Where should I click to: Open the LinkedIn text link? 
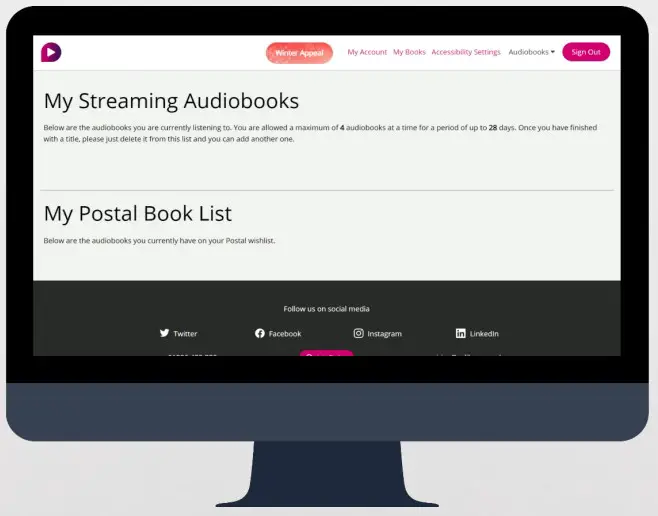click(x=484, y=334)
